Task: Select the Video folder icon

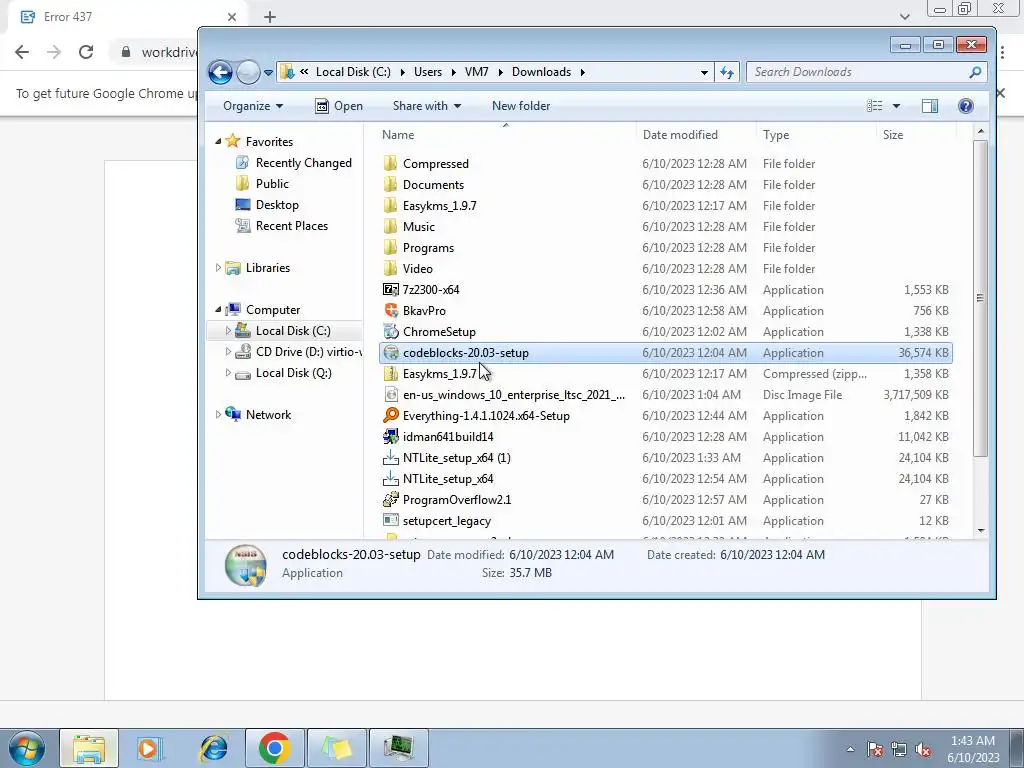Action: pyautogui.click(x=391, y=268)
